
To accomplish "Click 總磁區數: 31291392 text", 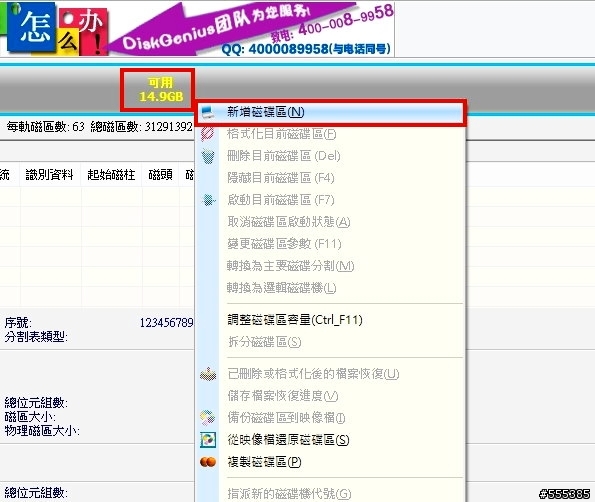I will (x=142, y=126).
